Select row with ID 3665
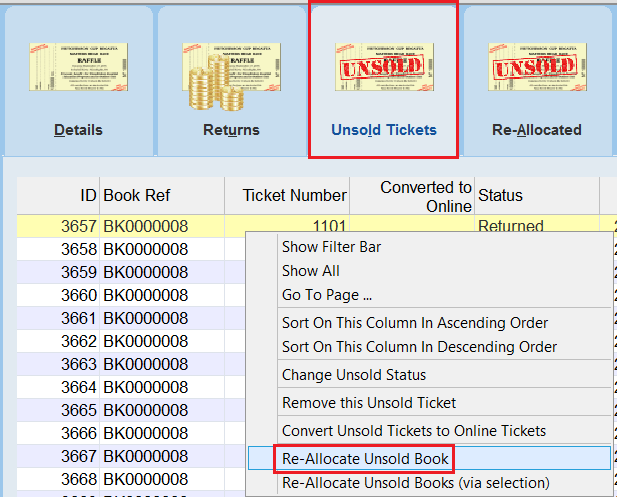 pyautogui.click(x=131, y=410)
